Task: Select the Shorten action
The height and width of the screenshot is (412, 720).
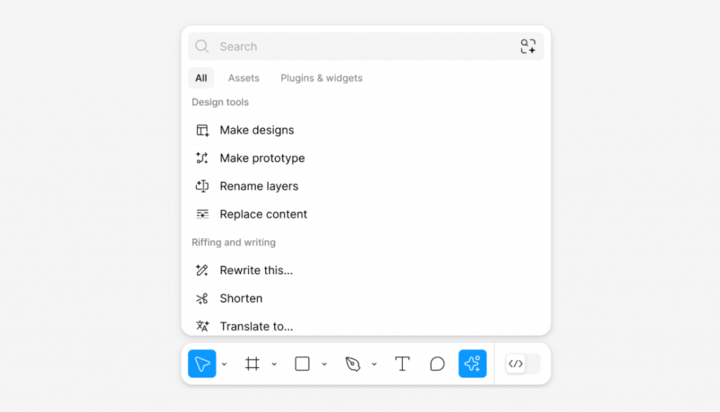Action: 366,298
